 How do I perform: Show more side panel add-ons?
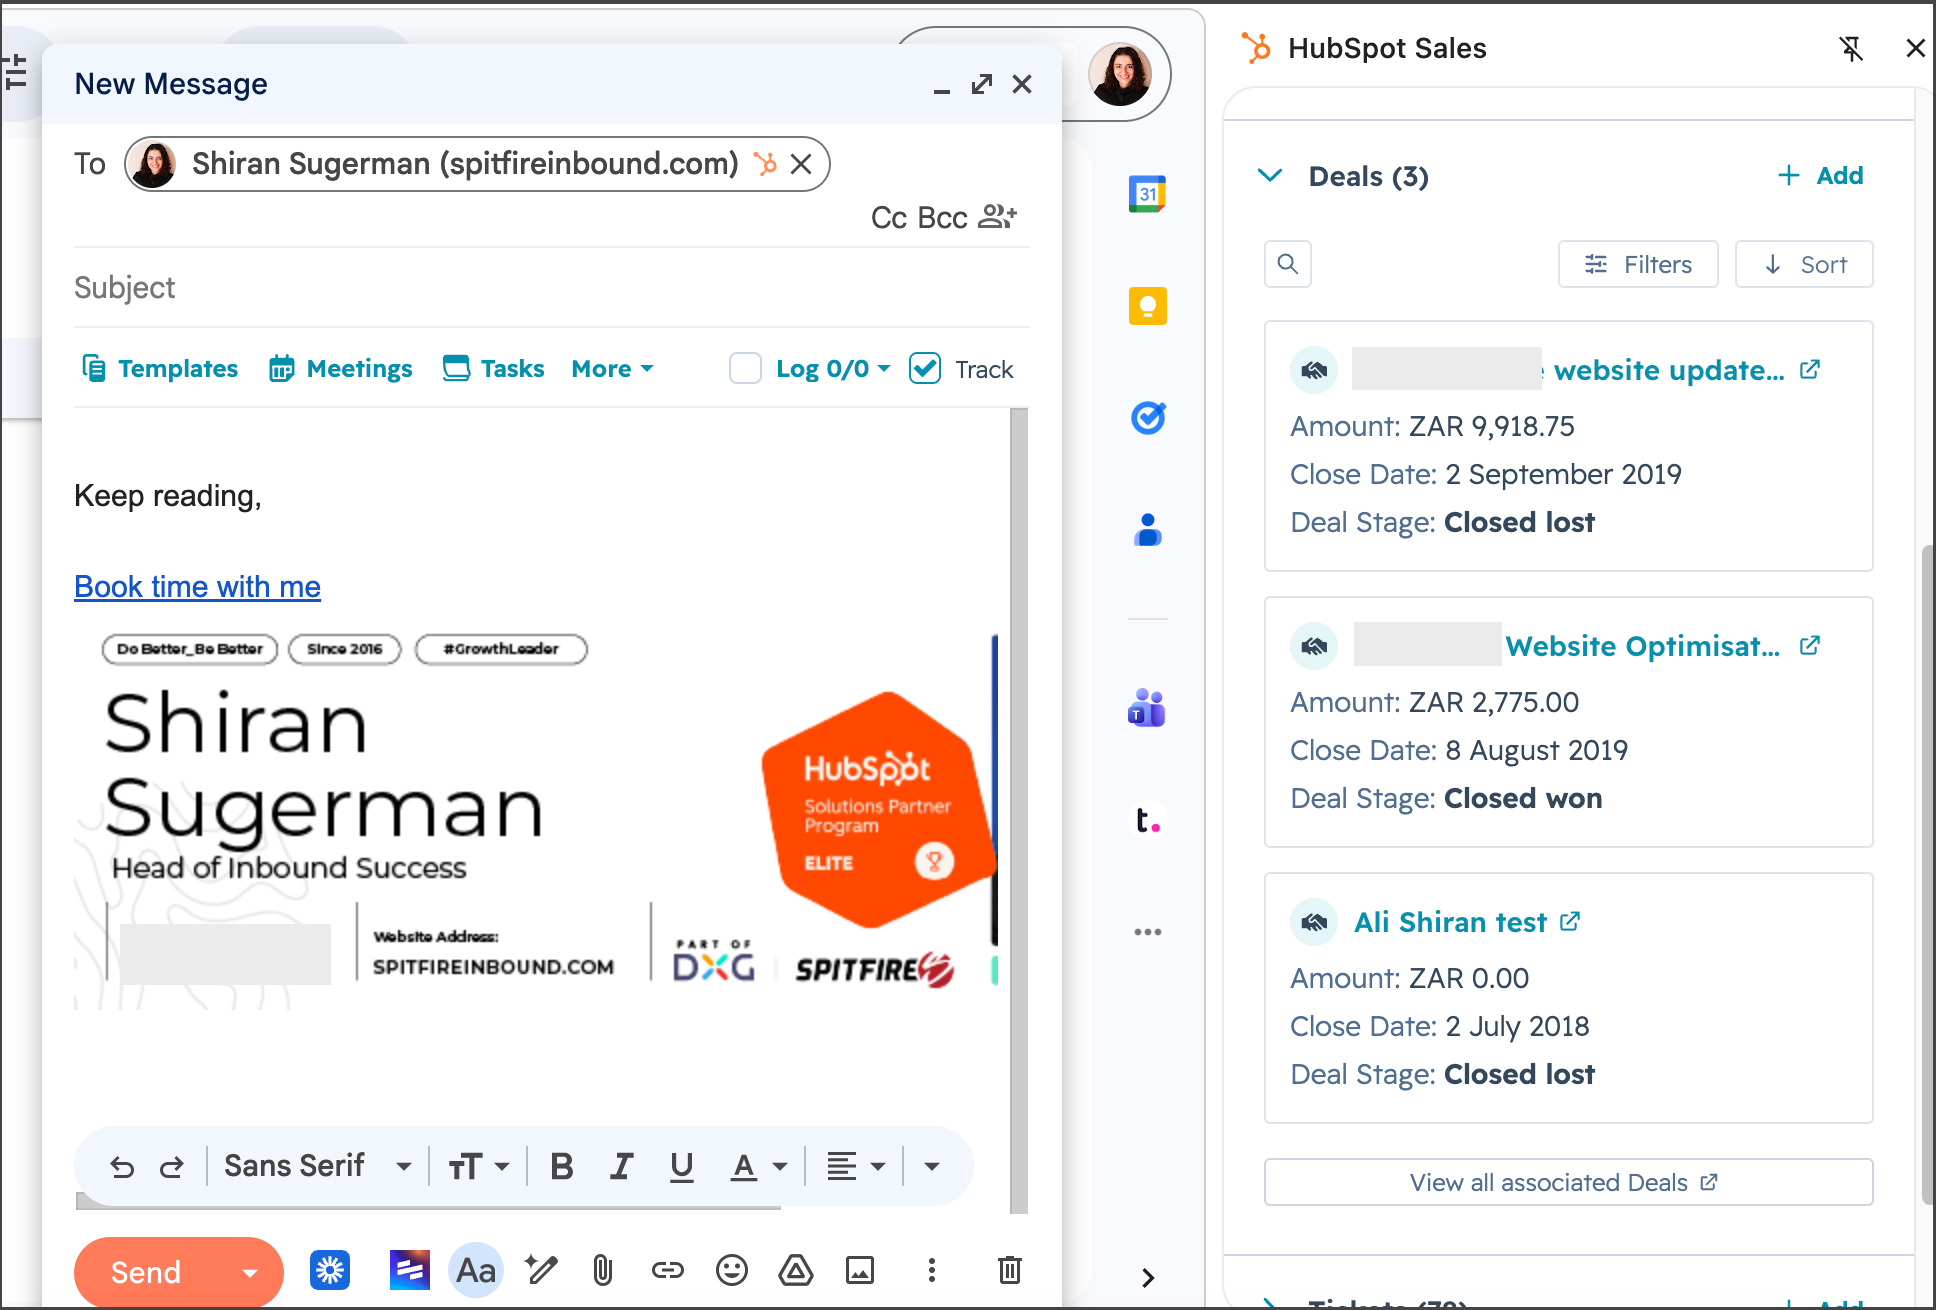click(x=1147, y=932)
